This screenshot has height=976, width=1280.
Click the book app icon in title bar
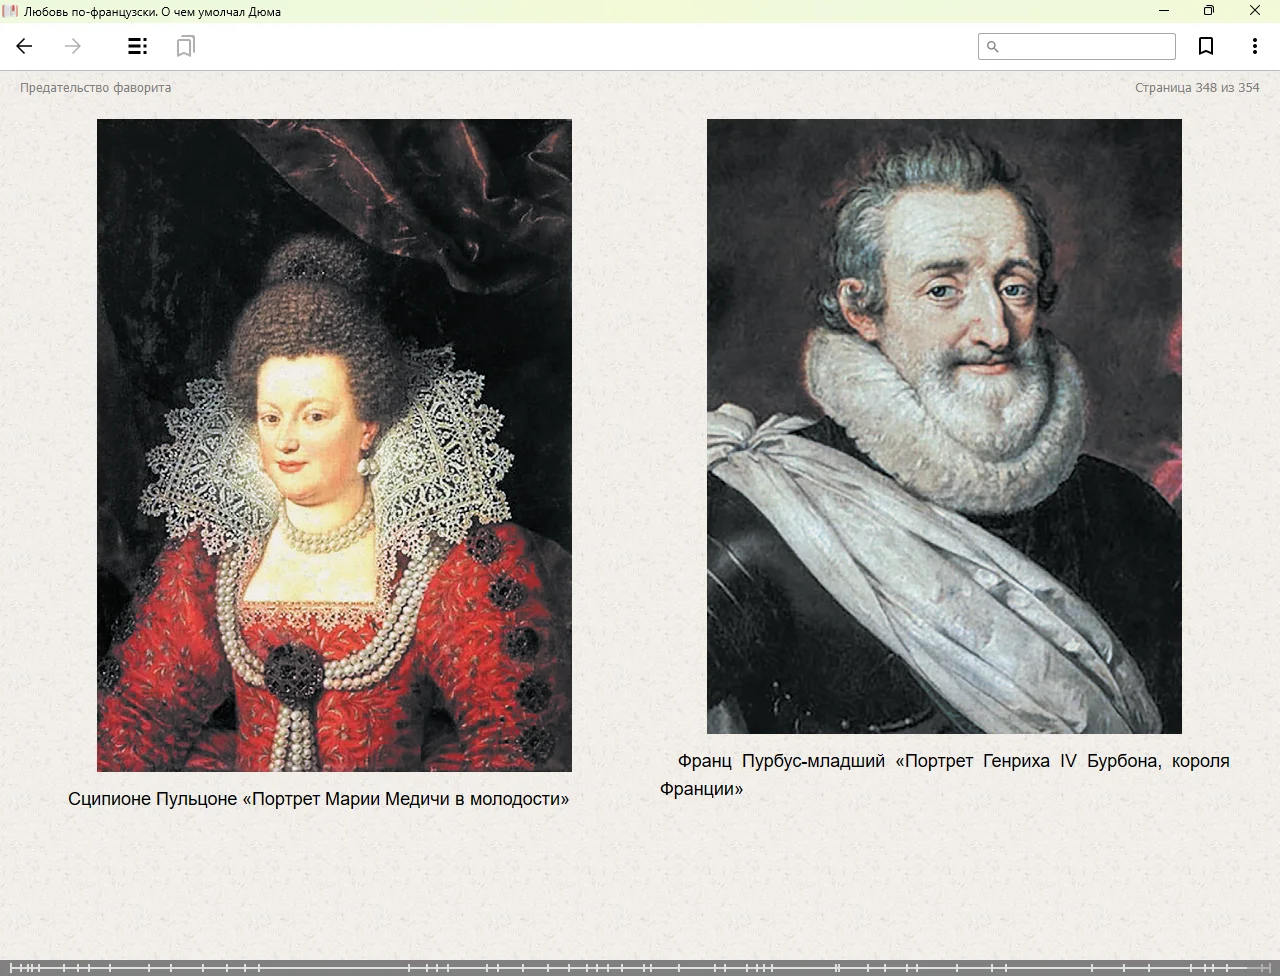(x=11, y=11)
